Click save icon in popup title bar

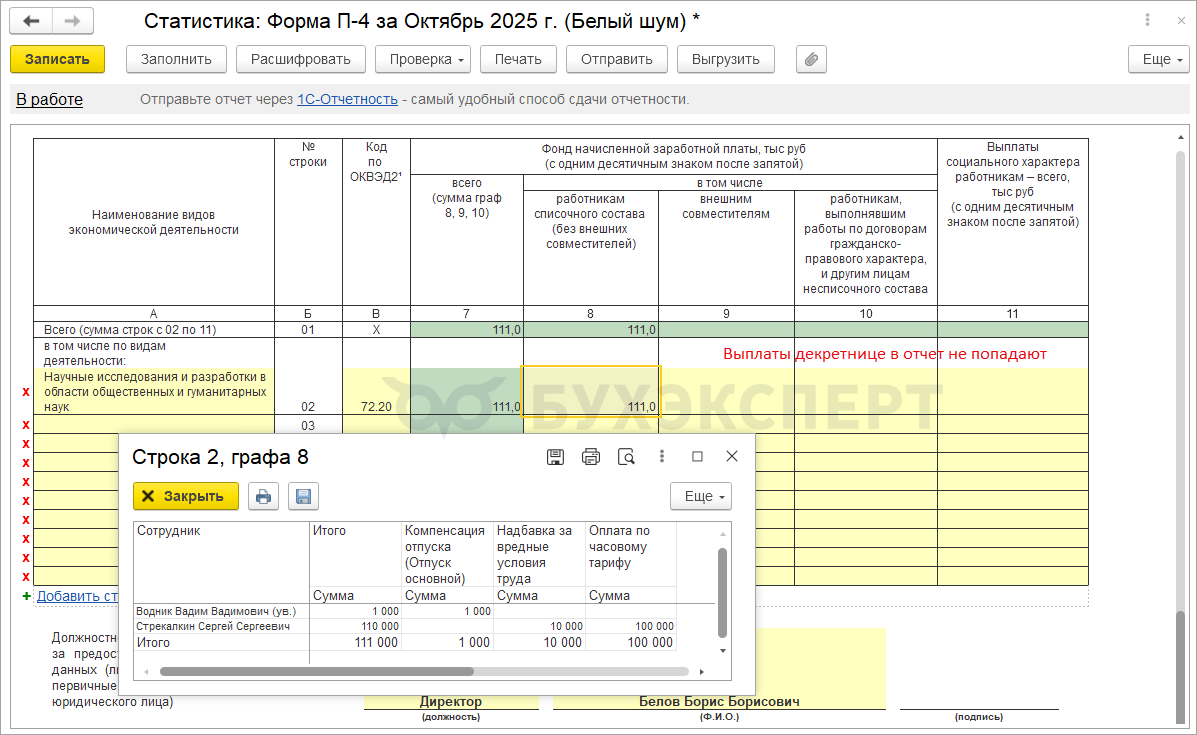click(555, 457)
